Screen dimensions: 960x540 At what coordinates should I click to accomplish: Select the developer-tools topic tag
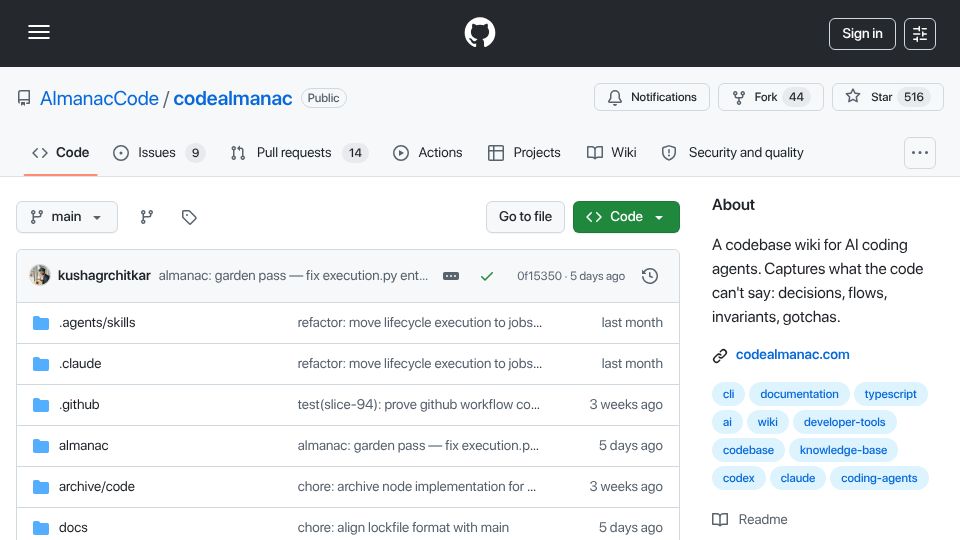(x=844, y=422)
